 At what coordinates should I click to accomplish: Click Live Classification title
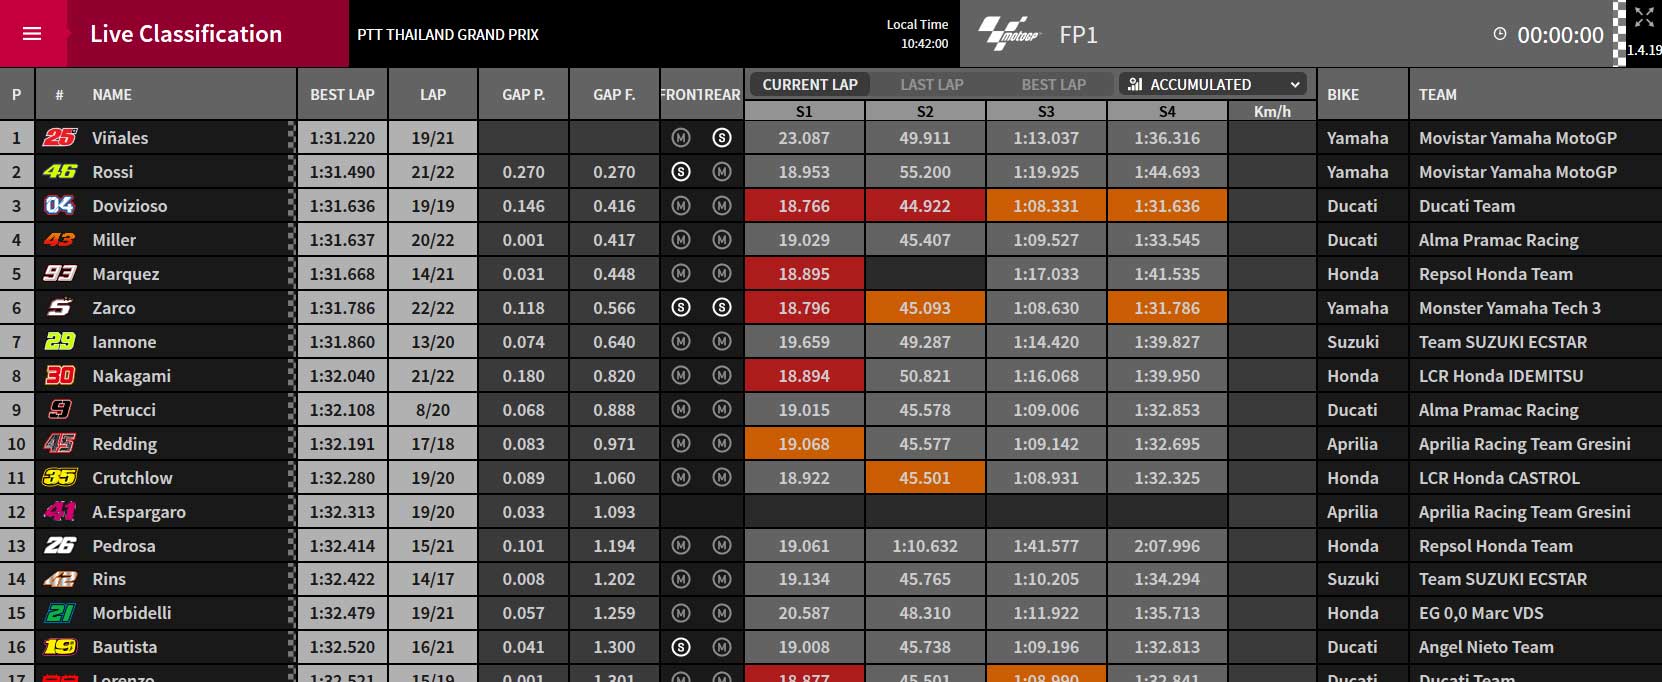[186, 34]
